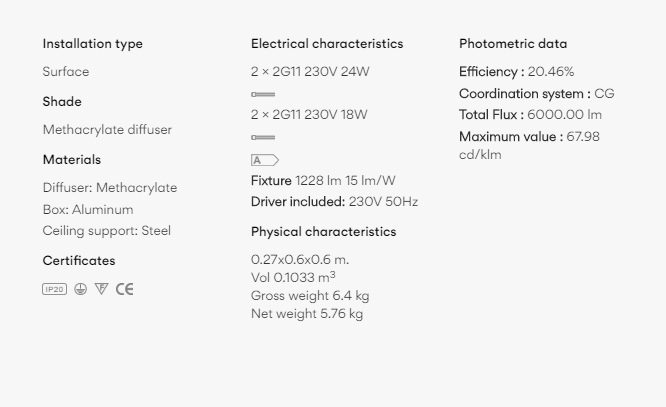
Task: Click the CE marking icon
Action: click(124, 289)
